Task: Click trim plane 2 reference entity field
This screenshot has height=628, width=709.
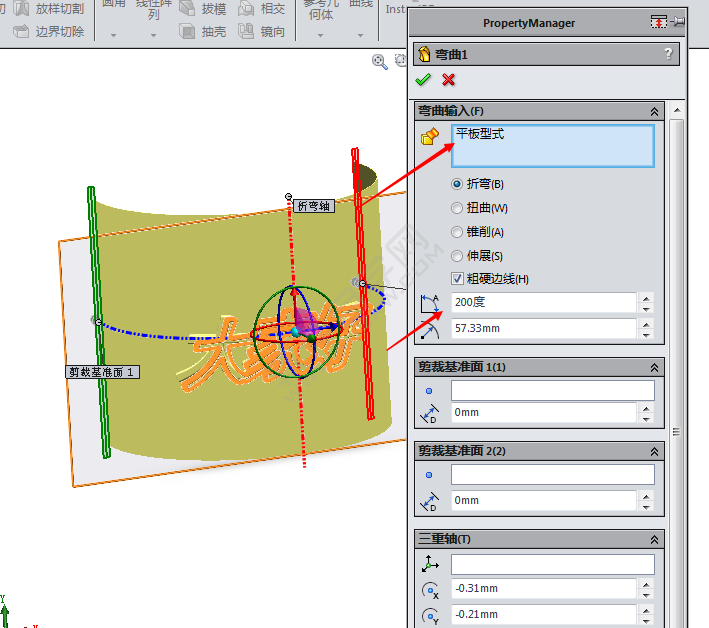Action: (553, 475)
